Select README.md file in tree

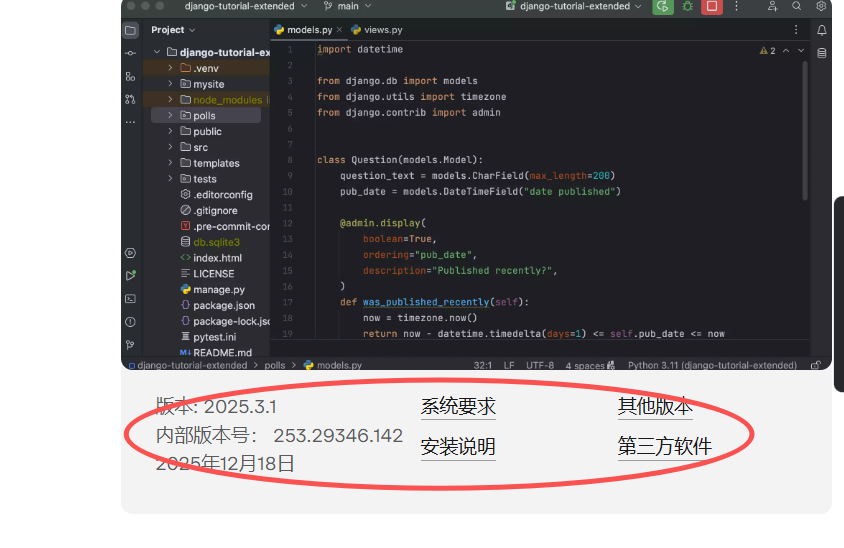216,353
